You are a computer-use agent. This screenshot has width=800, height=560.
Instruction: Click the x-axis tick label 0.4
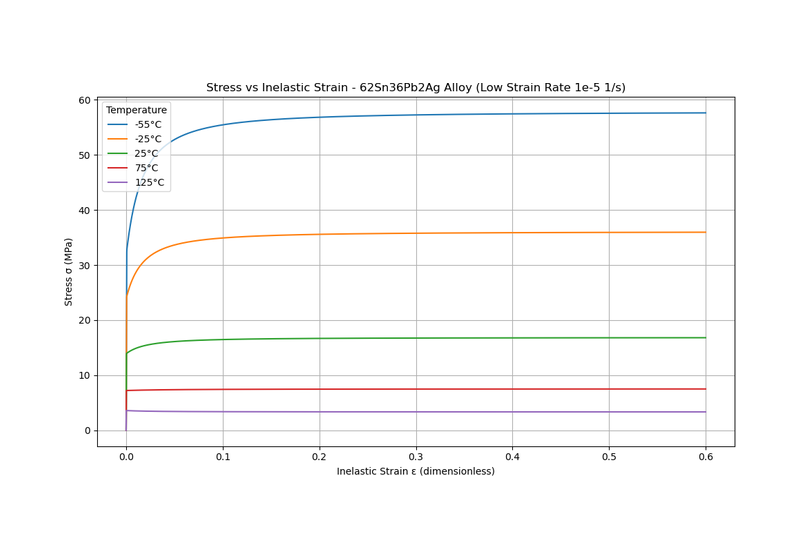coord(513,457)
